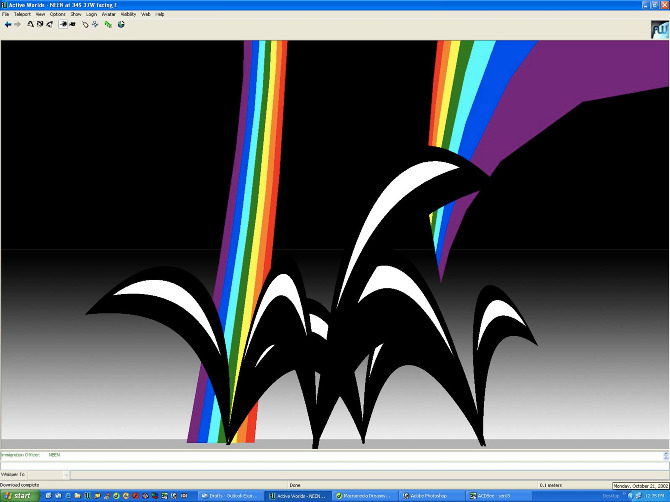Open the Avatar menu
Viewport: 670px width, 502px height.
pos(109,15)
